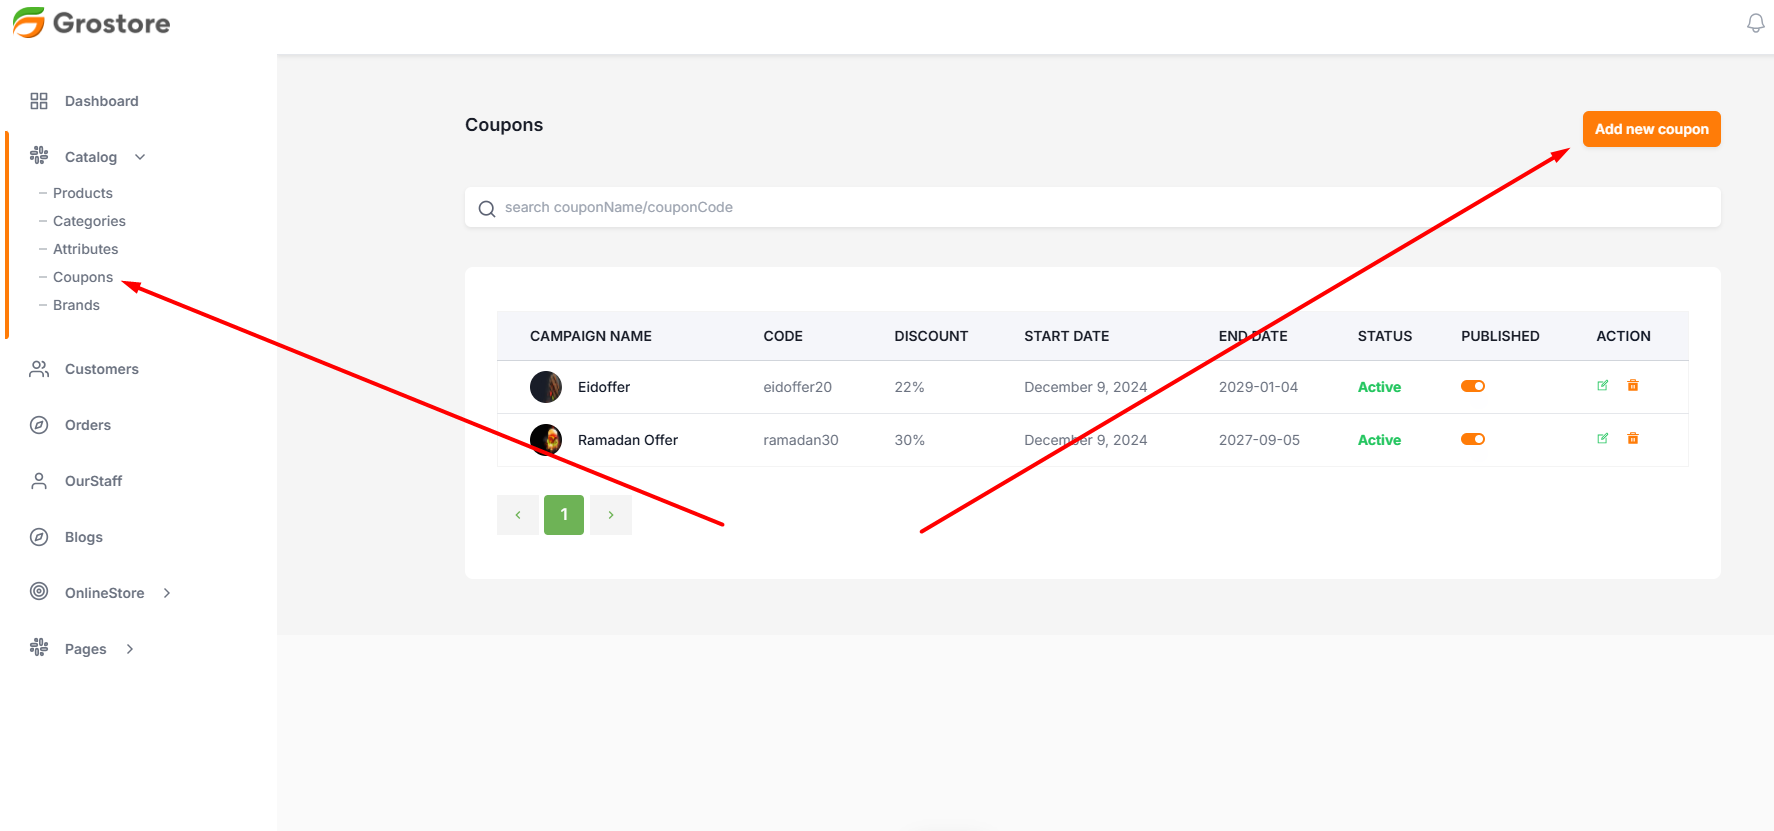Select page 1 in pagination
The width and height of the screenshot is (1774, 831).
pyautogui.click(x=564, y=515)
